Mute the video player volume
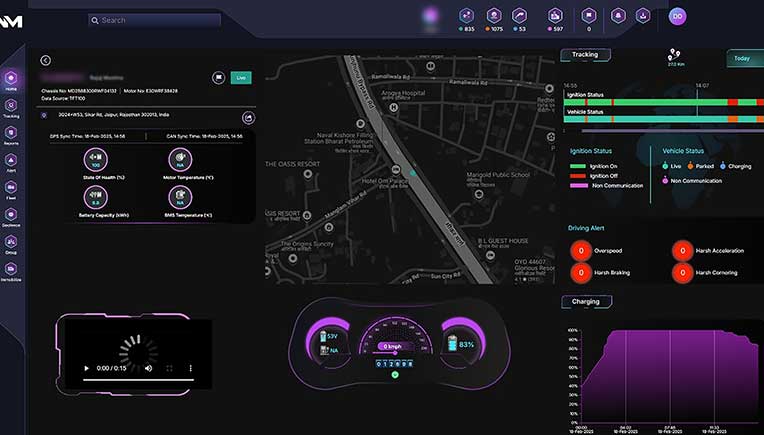 tap(148, 368)
